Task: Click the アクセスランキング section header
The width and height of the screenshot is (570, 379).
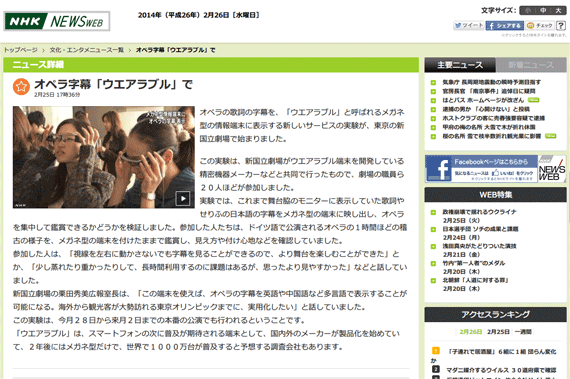Action: tap(495, 314)
